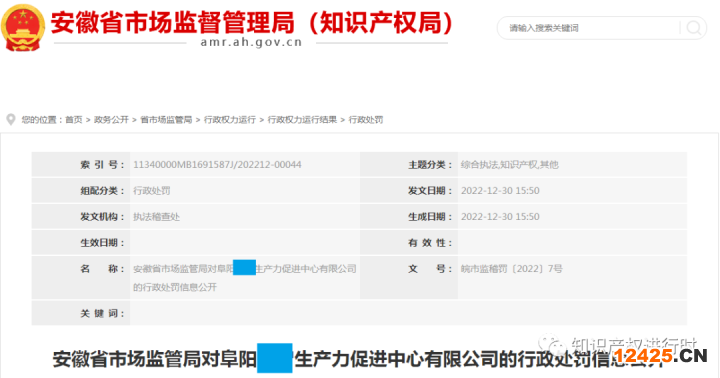The height and width of the screenshot is (378, 720).
Task: Click the 生效日期 label
Action: click(102, 243)
